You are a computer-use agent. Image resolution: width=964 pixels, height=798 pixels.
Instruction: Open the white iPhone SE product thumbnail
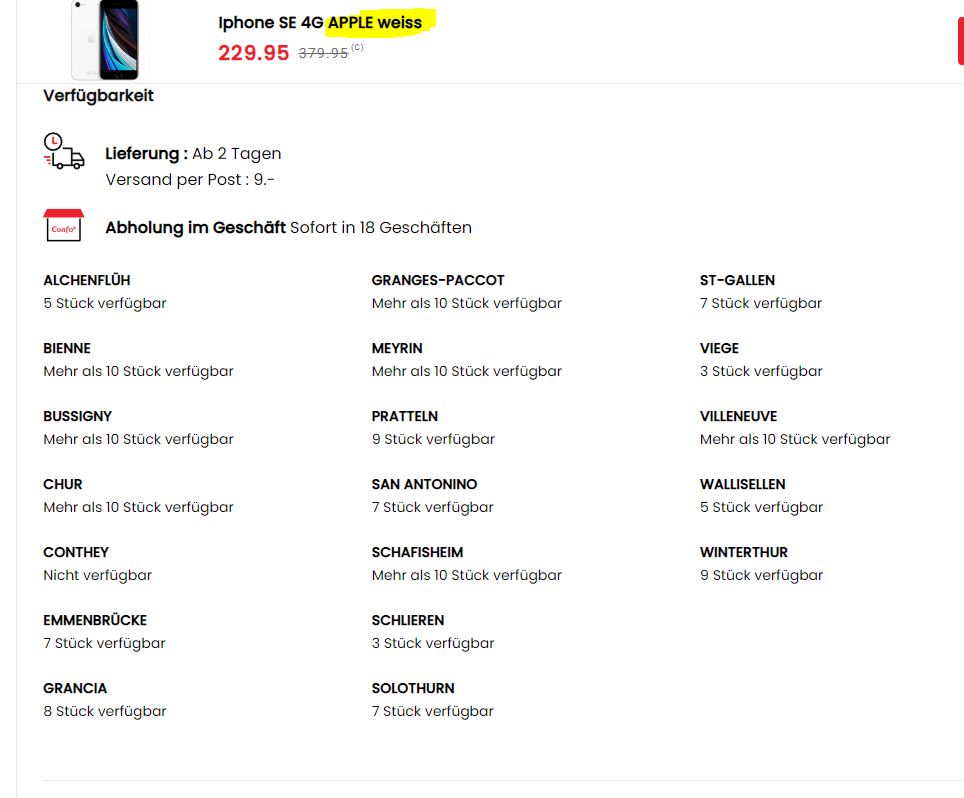104,40
